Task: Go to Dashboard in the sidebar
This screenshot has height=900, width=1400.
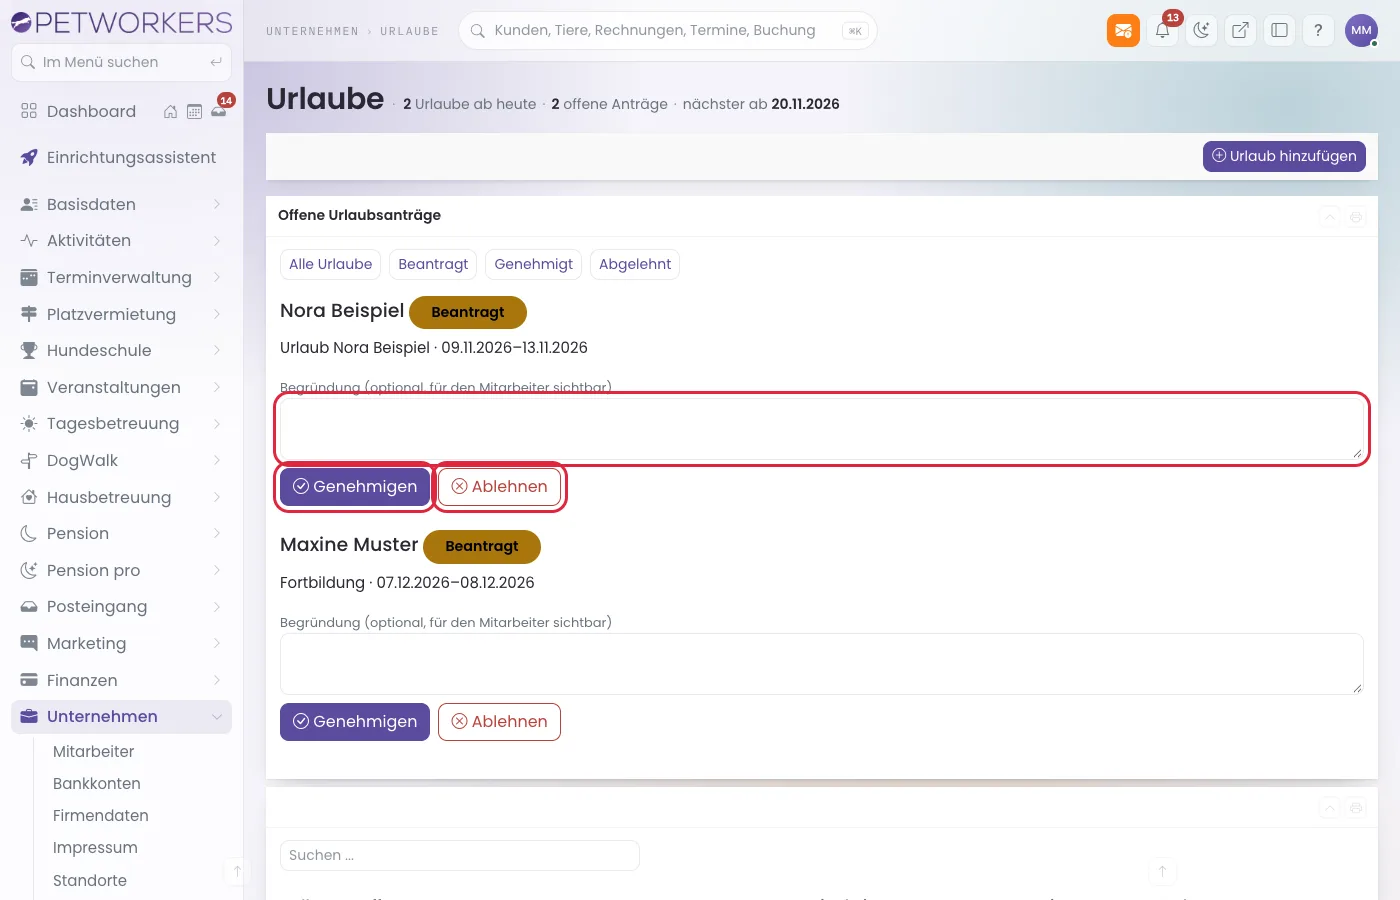Action: 91,112
